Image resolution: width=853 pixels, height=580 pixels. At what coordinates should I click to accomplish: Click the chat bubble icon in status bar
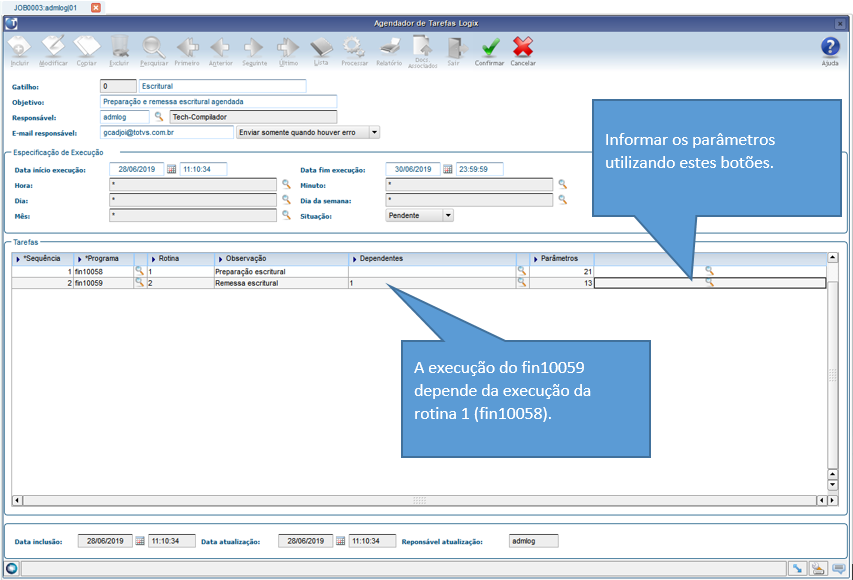[839, 569]
